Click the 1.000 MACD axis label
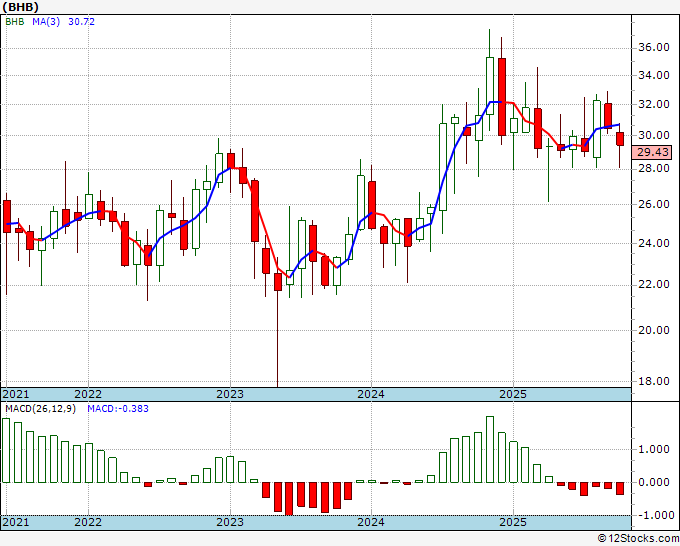The image size is (680, 546). pos(653,449)
